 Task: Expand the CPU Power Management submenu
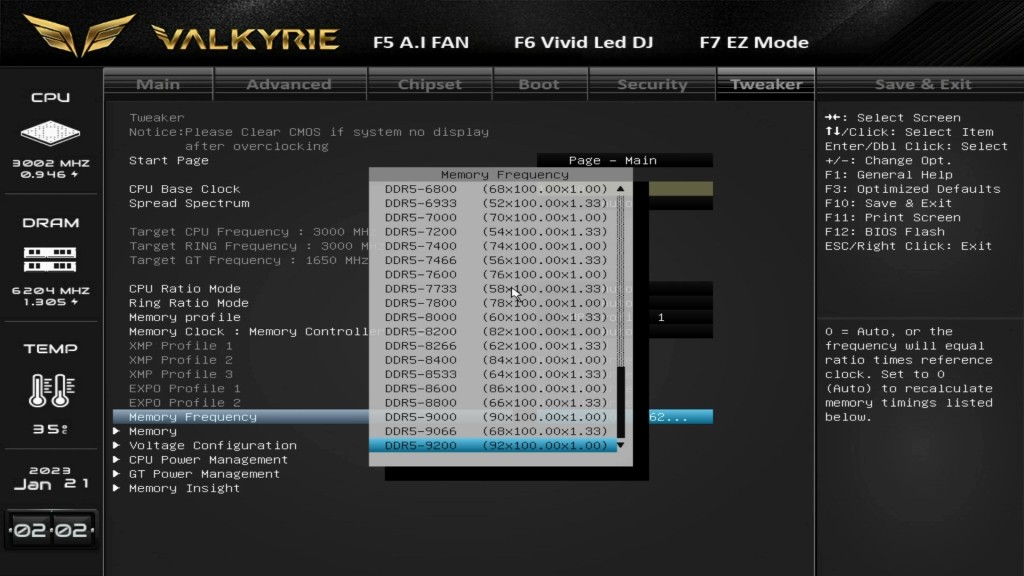[x=208, y=460]
